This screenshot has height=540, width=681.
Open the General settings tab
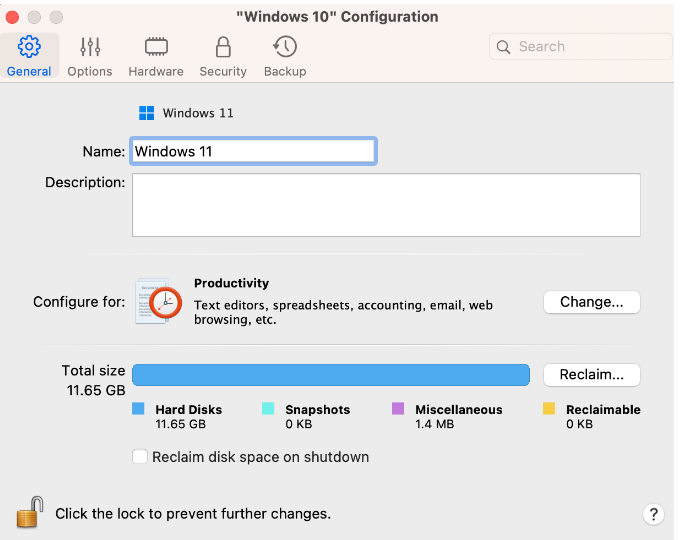click(29, 56)
